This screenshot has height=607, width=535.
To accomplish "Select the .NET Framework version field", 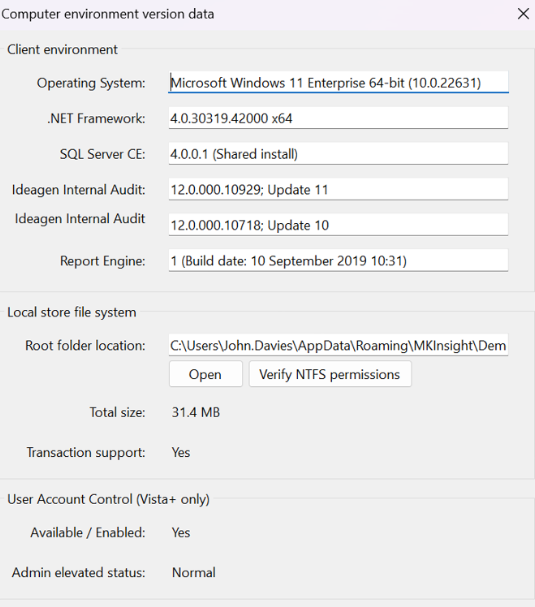I will 338,118.
